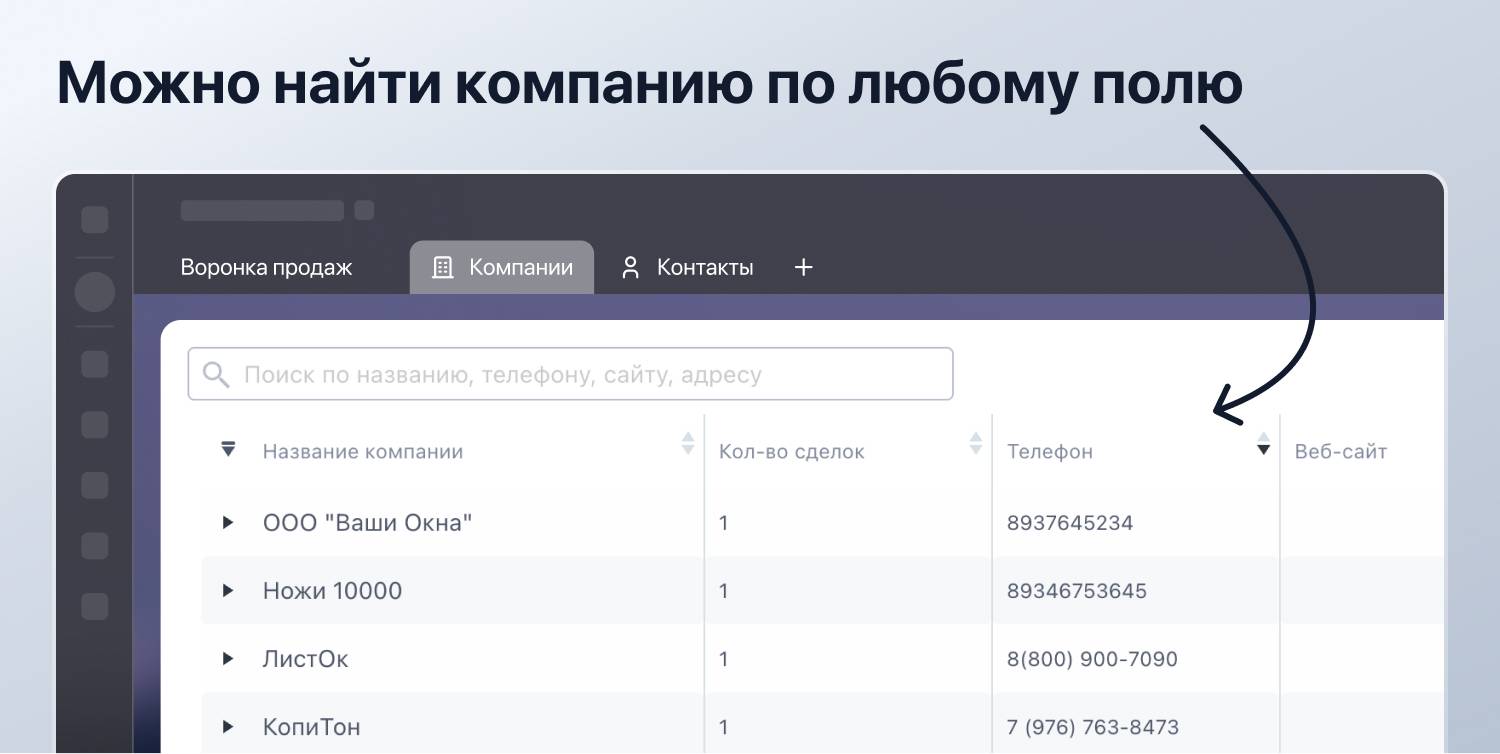
Task: Expand the ООО "Ваши Окна" row
Action: click(x=228, y=522)
